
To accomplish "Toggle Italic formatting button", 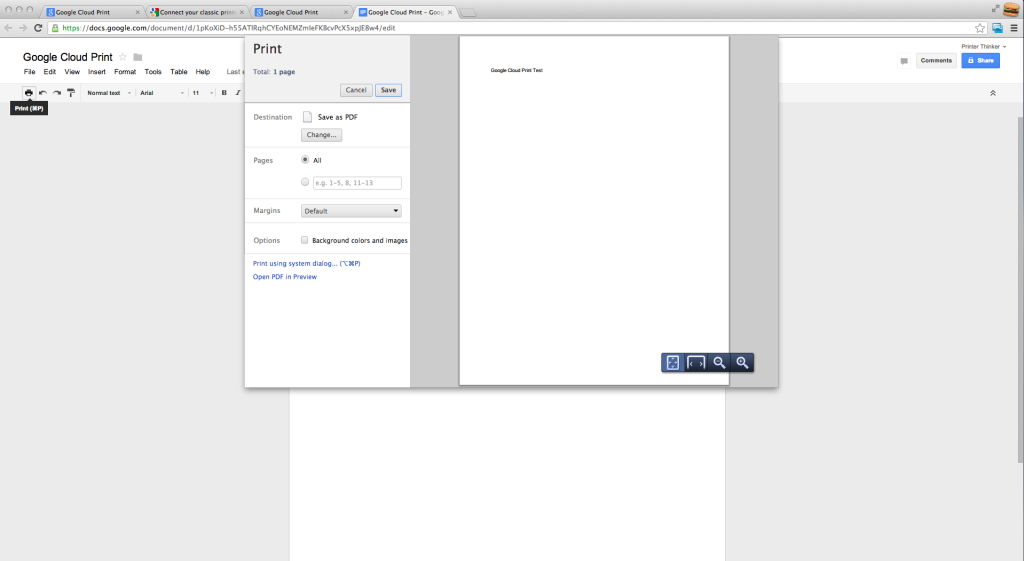I will 238,93.
